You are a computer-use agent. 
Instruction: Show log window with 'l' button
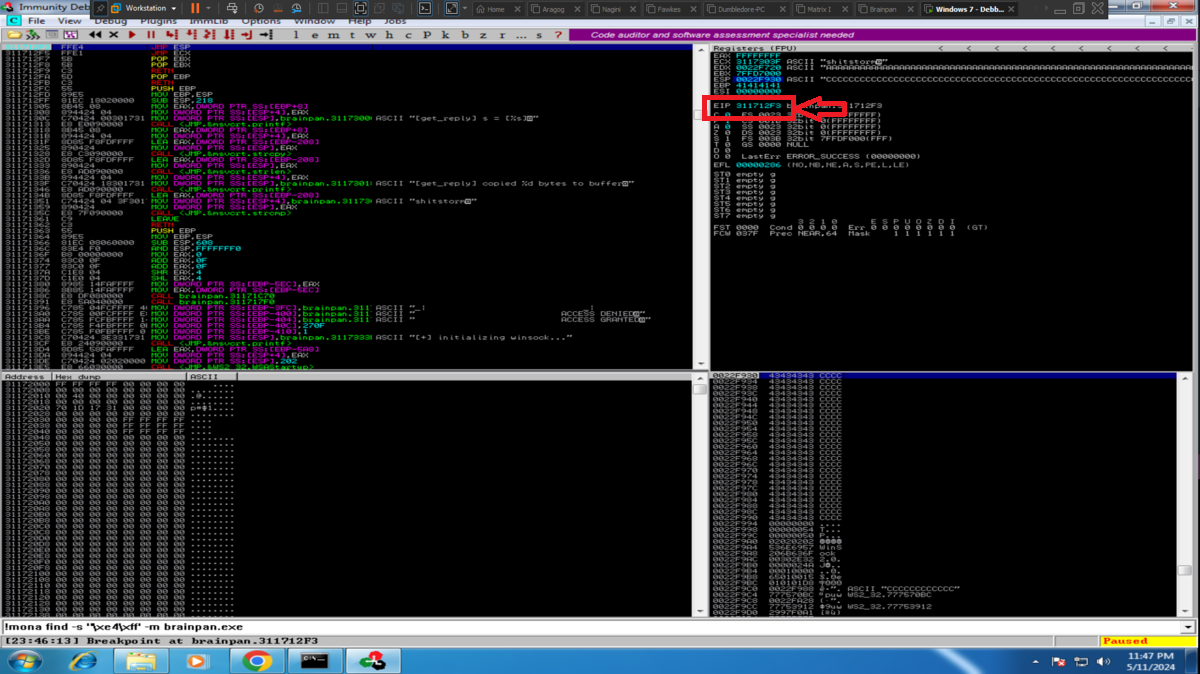296,35
